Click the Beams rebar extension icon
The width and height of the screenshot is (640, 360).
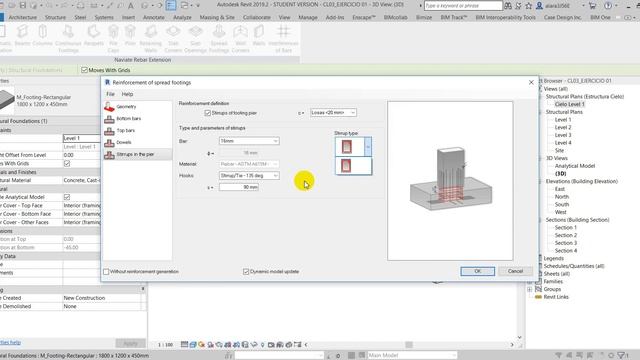[x=22, y=36]
